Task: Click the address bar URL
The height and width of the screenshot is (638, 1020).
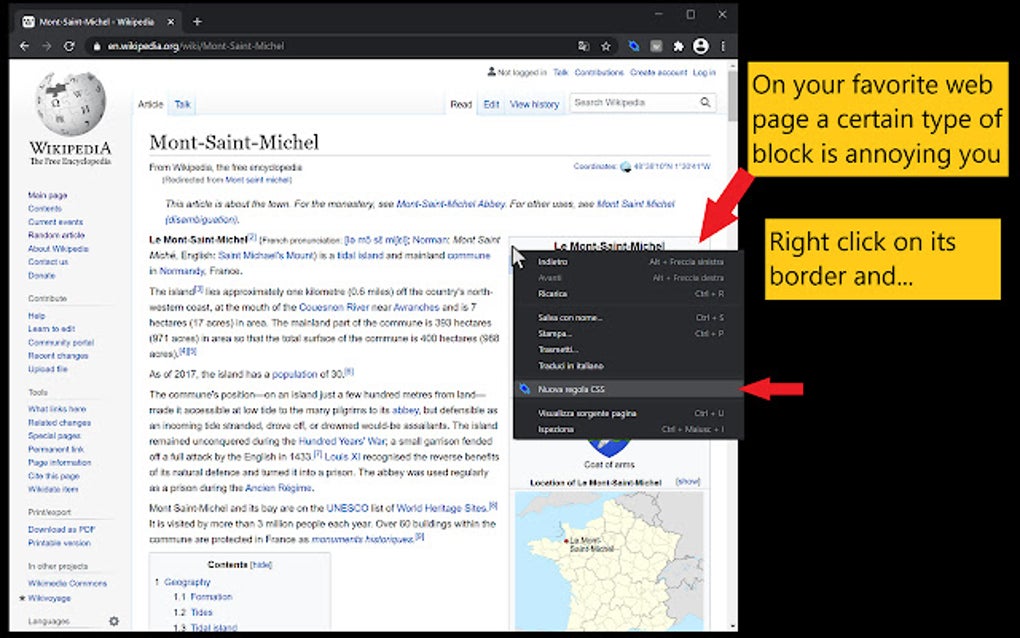Action: [x=196, y=46]
